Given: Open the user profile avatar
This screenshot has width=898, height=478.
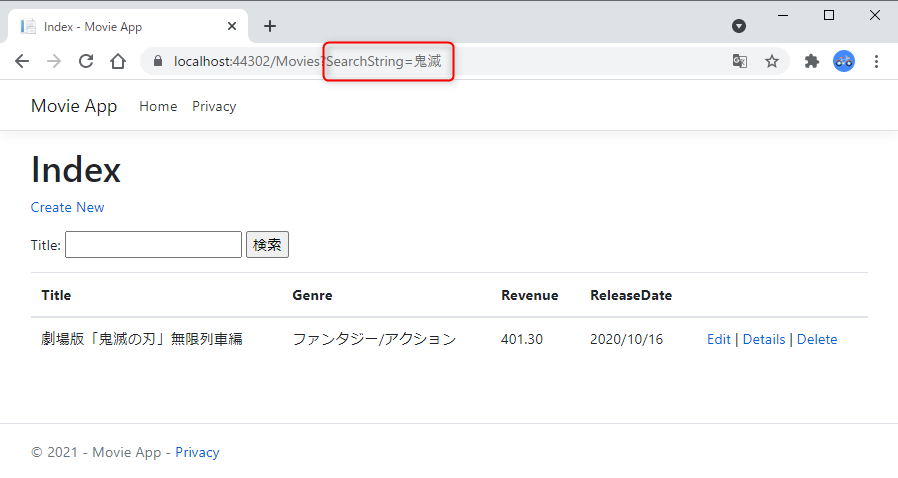Looking at the screenshot, I should click(844, 61).
